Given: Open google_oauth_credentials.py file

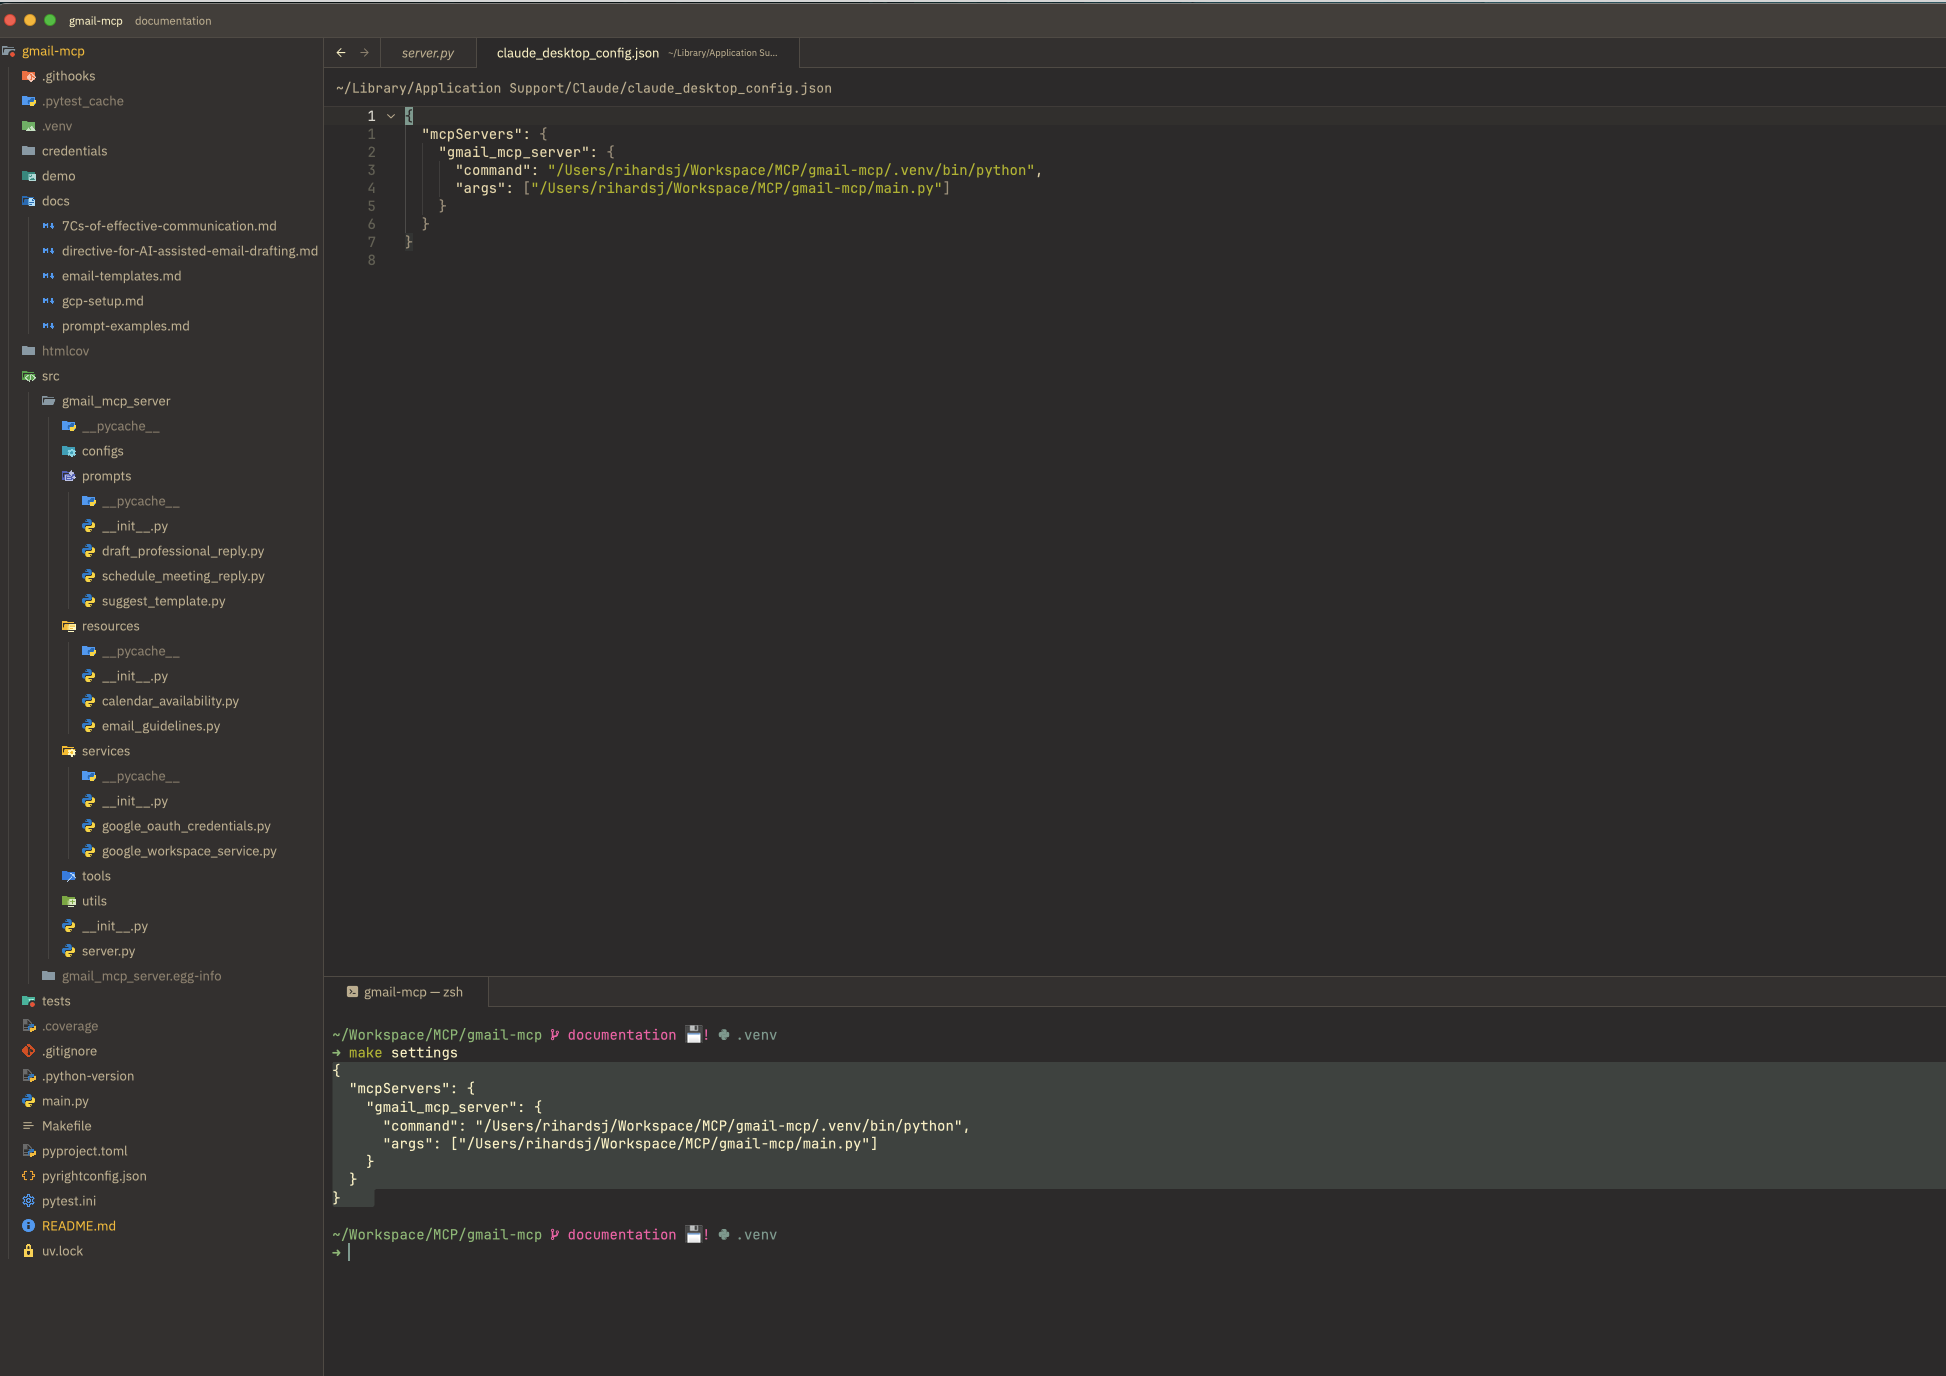Looking at the screenshot, I should pyautogui.click(x=186, y=826).
